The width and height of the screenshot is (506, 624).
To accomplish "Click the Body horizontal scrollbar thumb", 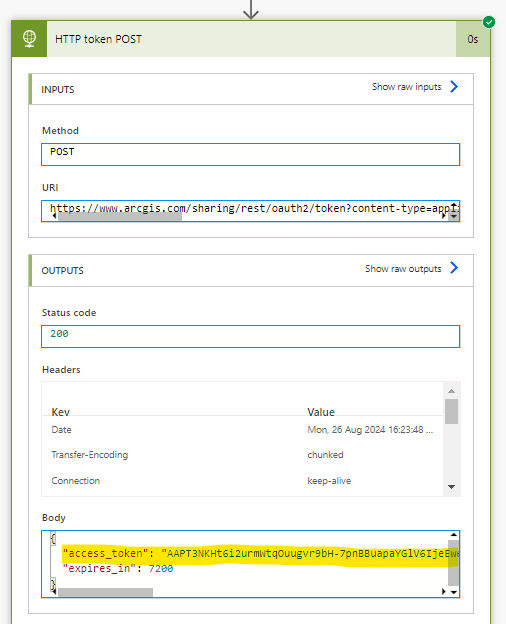I will (105, 592).
